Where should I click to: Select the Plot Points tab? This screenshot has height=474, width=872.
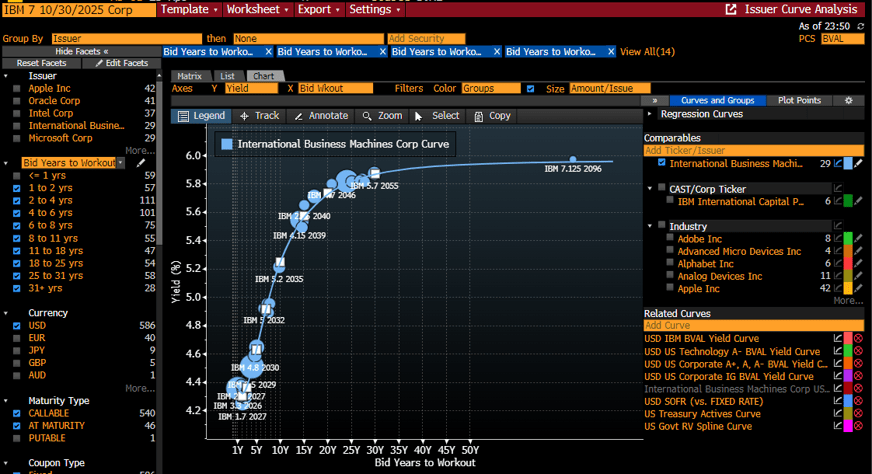(799, 101)
